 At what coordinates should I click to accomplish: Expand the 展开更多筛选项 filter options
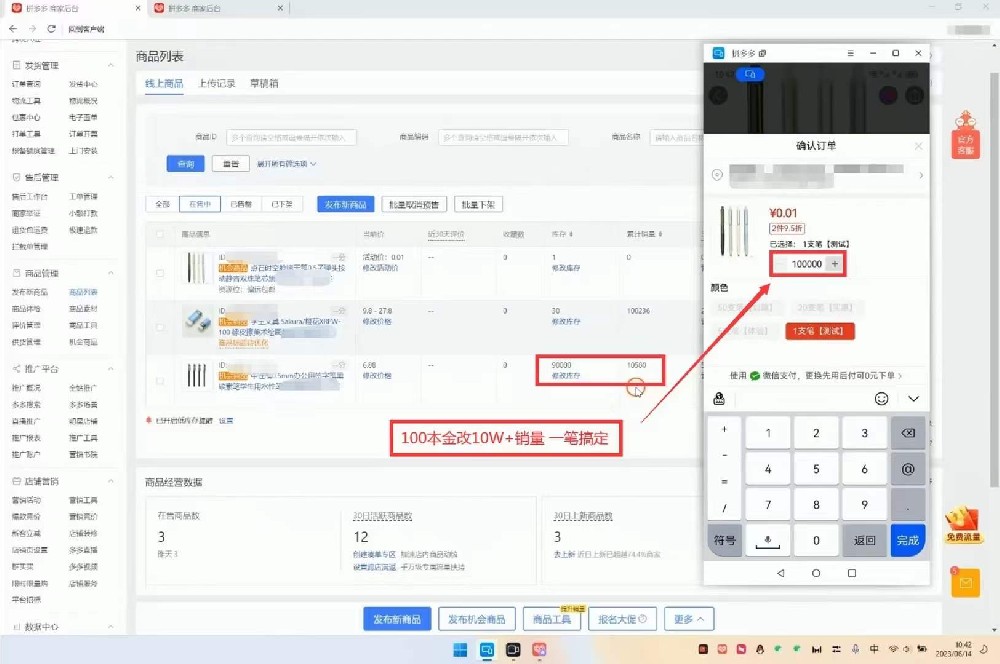[287, 164]
